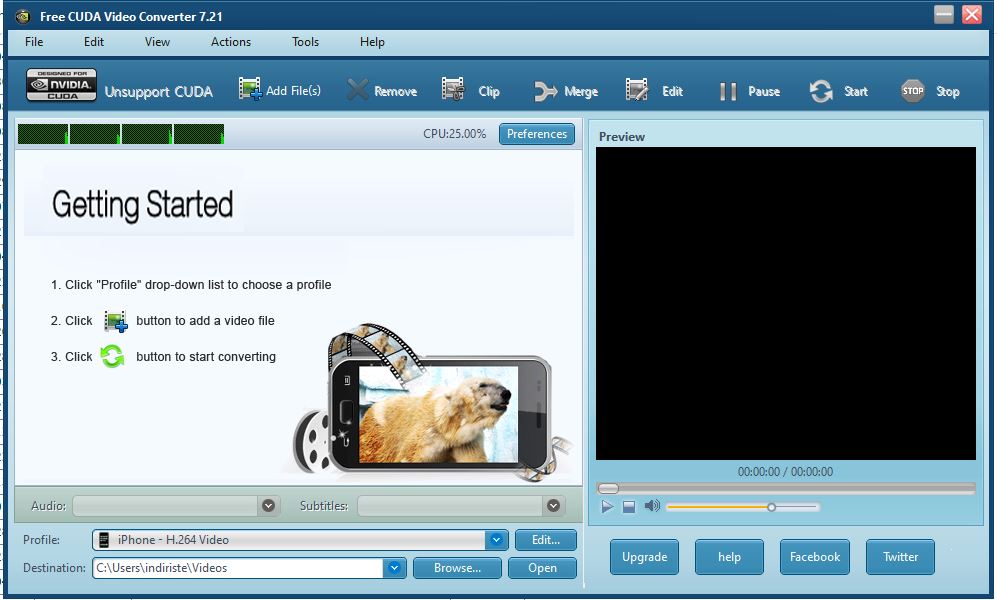Open the Help menu
Viewport: 997px width, 600px height.
click(372, 42)
